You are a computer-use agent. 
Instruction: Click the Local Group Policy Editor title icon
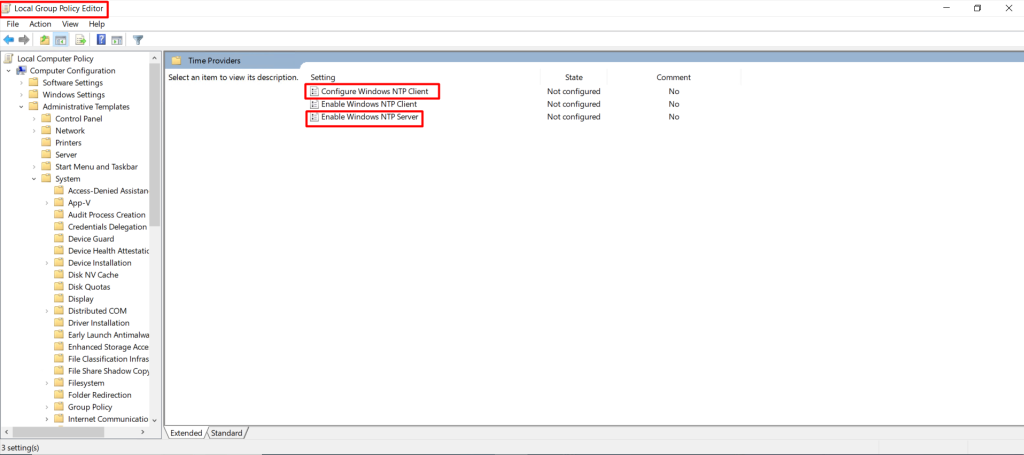pos(7,8)
